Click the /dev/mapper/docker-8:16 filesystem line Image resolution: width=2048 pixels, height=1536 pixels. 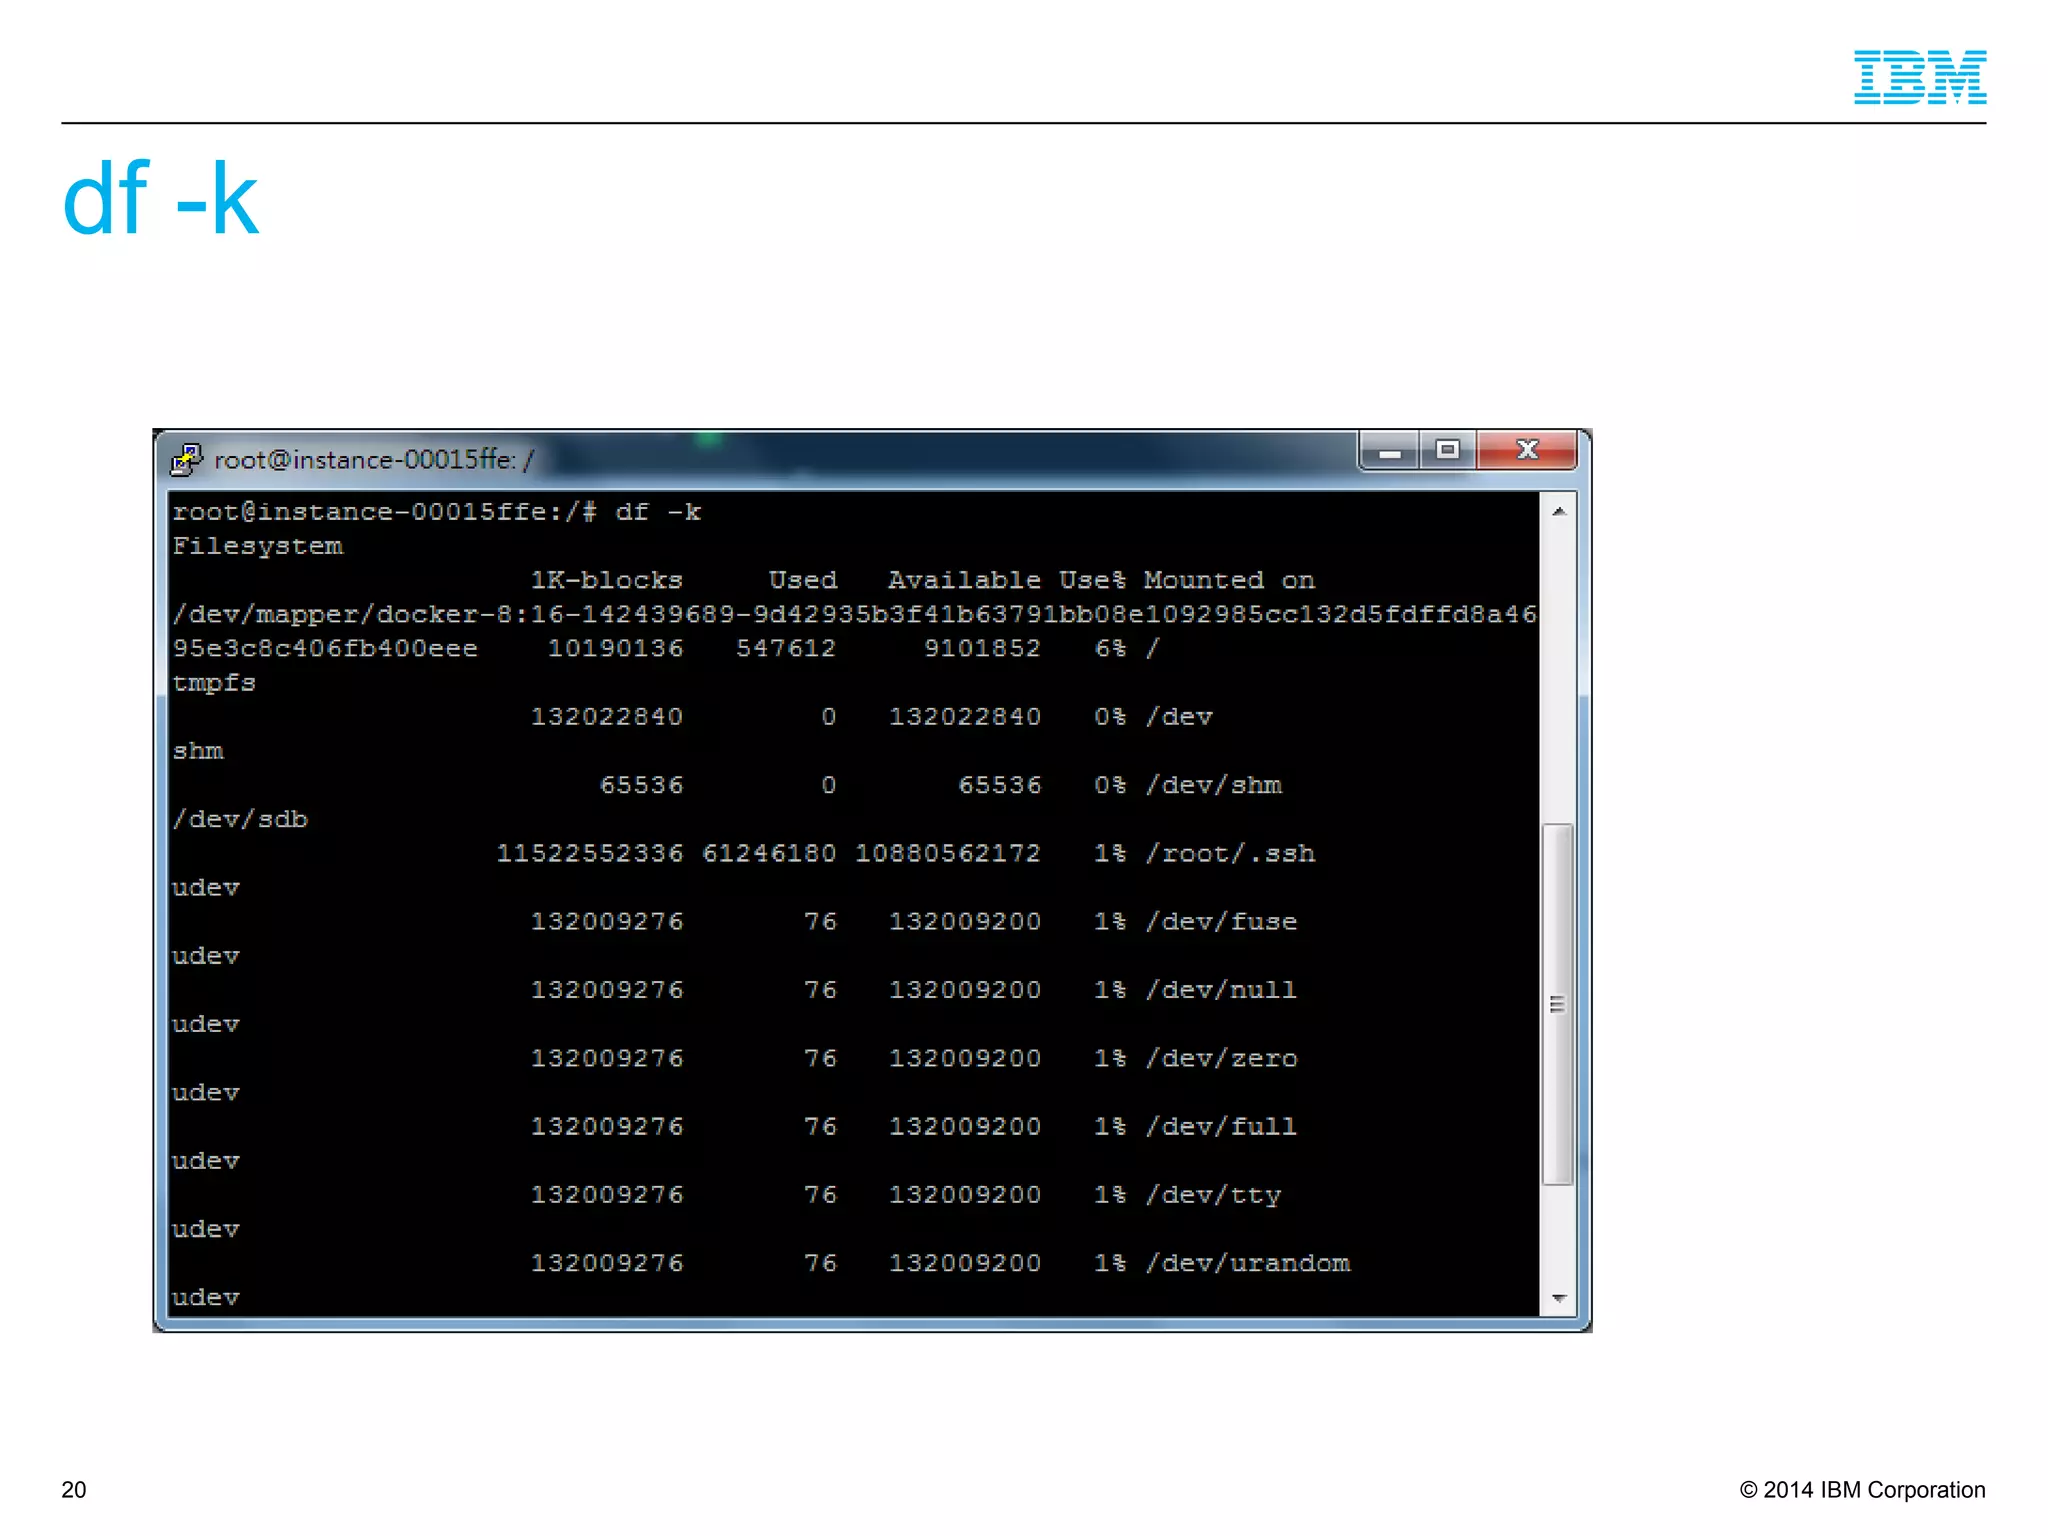pyautogui.click(x=854, y=614)
